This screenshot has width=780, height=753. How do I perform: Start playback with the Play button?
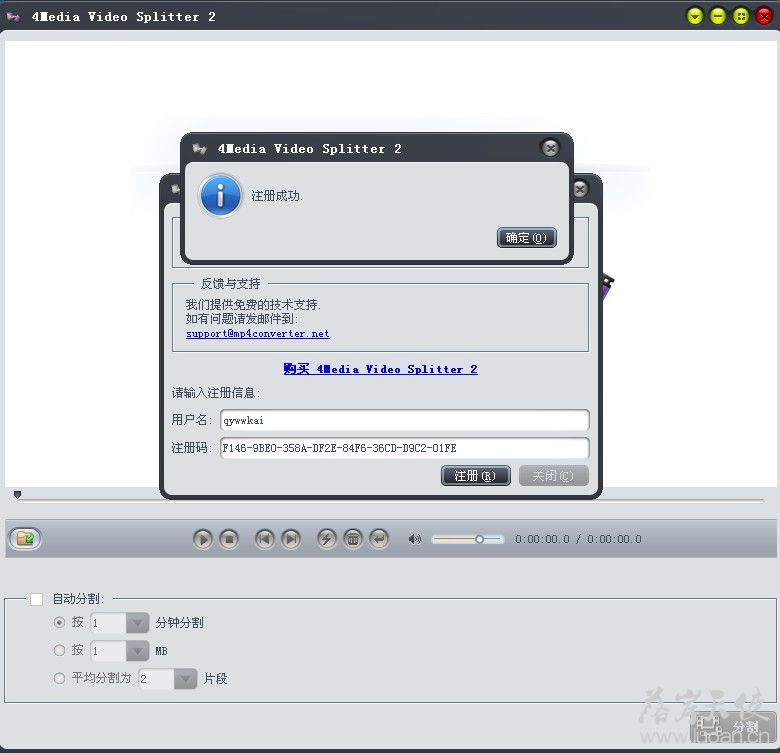pos(202,539)
